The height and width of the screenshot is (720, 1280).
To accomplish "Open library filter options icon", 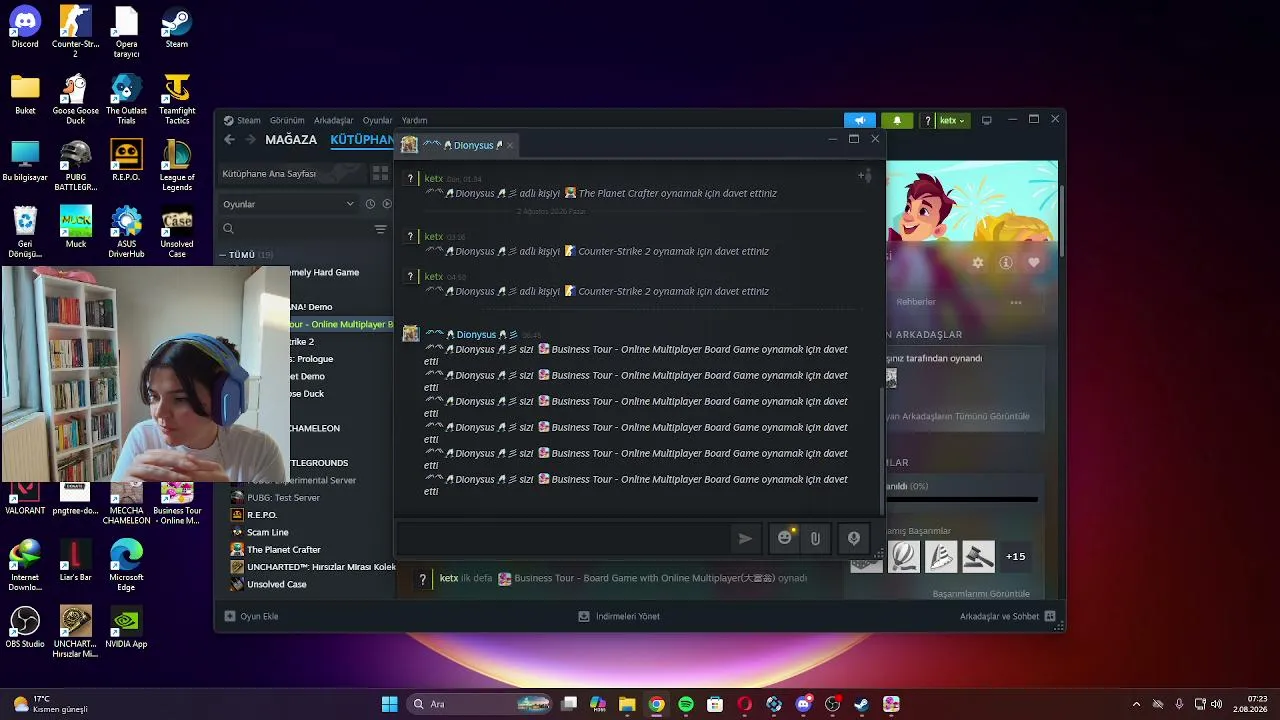I will pyautogui.click(x=380, y=229).
